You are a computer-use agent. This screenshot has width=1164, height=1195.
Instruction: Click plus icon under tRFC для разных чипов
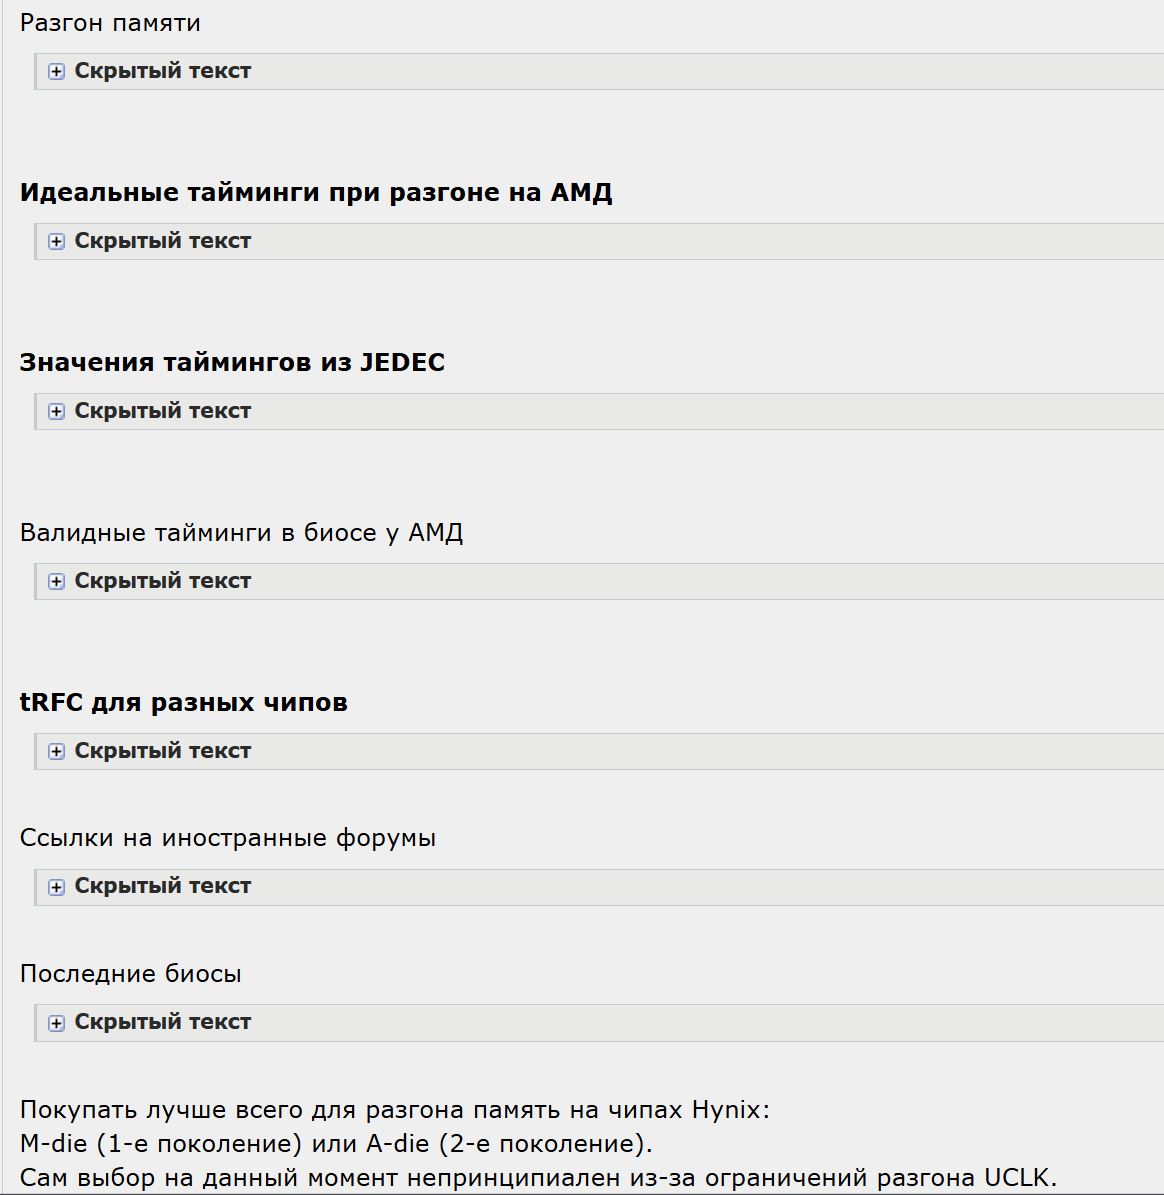click(x=57, y=752)
